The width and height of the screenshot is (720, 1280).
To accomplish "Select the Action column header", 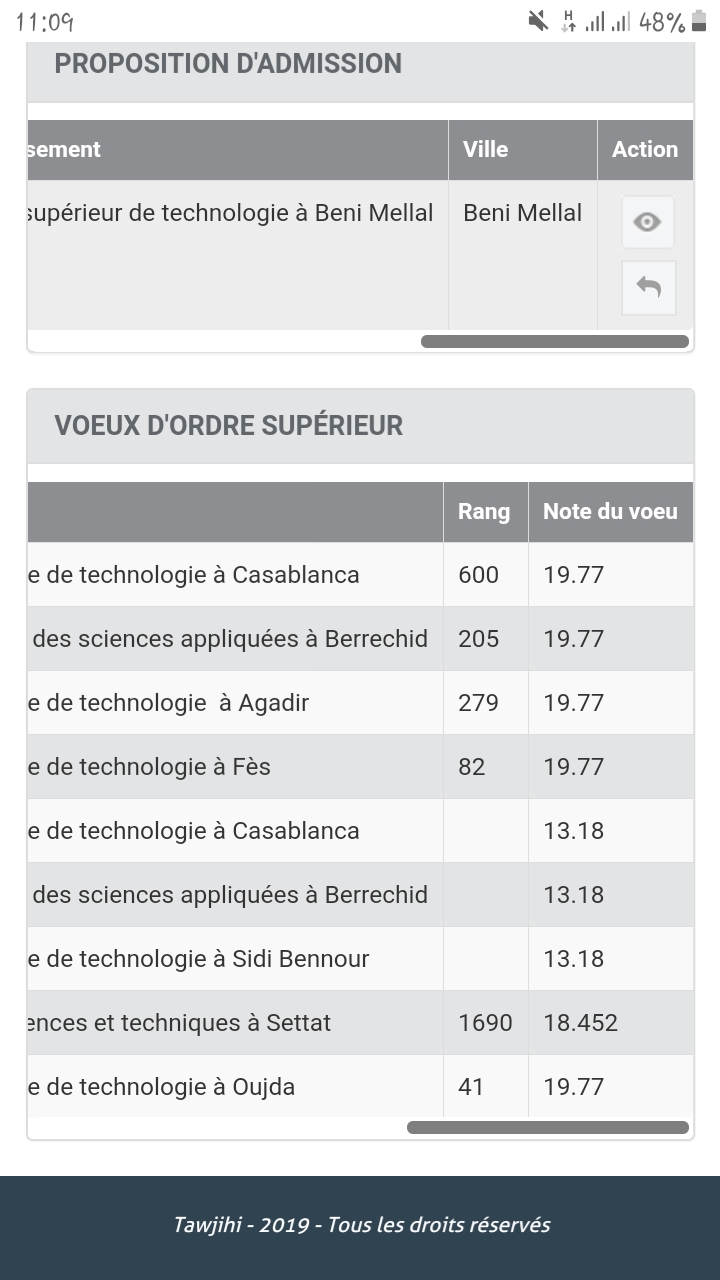I will 645,150.
